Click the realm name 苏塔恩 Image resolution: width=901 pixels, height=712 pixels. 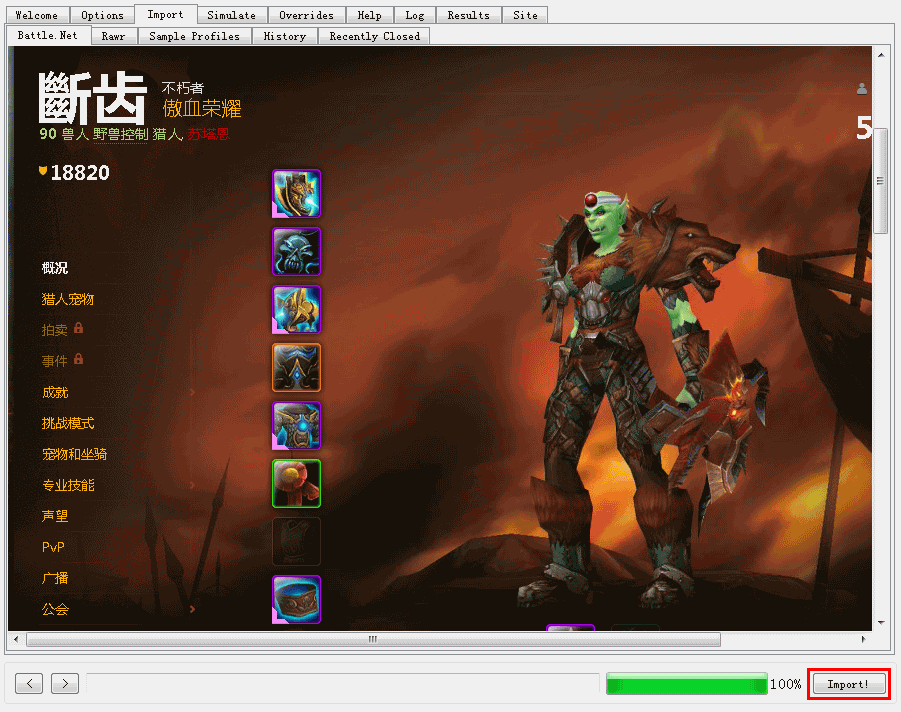click(x=209, y=134)
